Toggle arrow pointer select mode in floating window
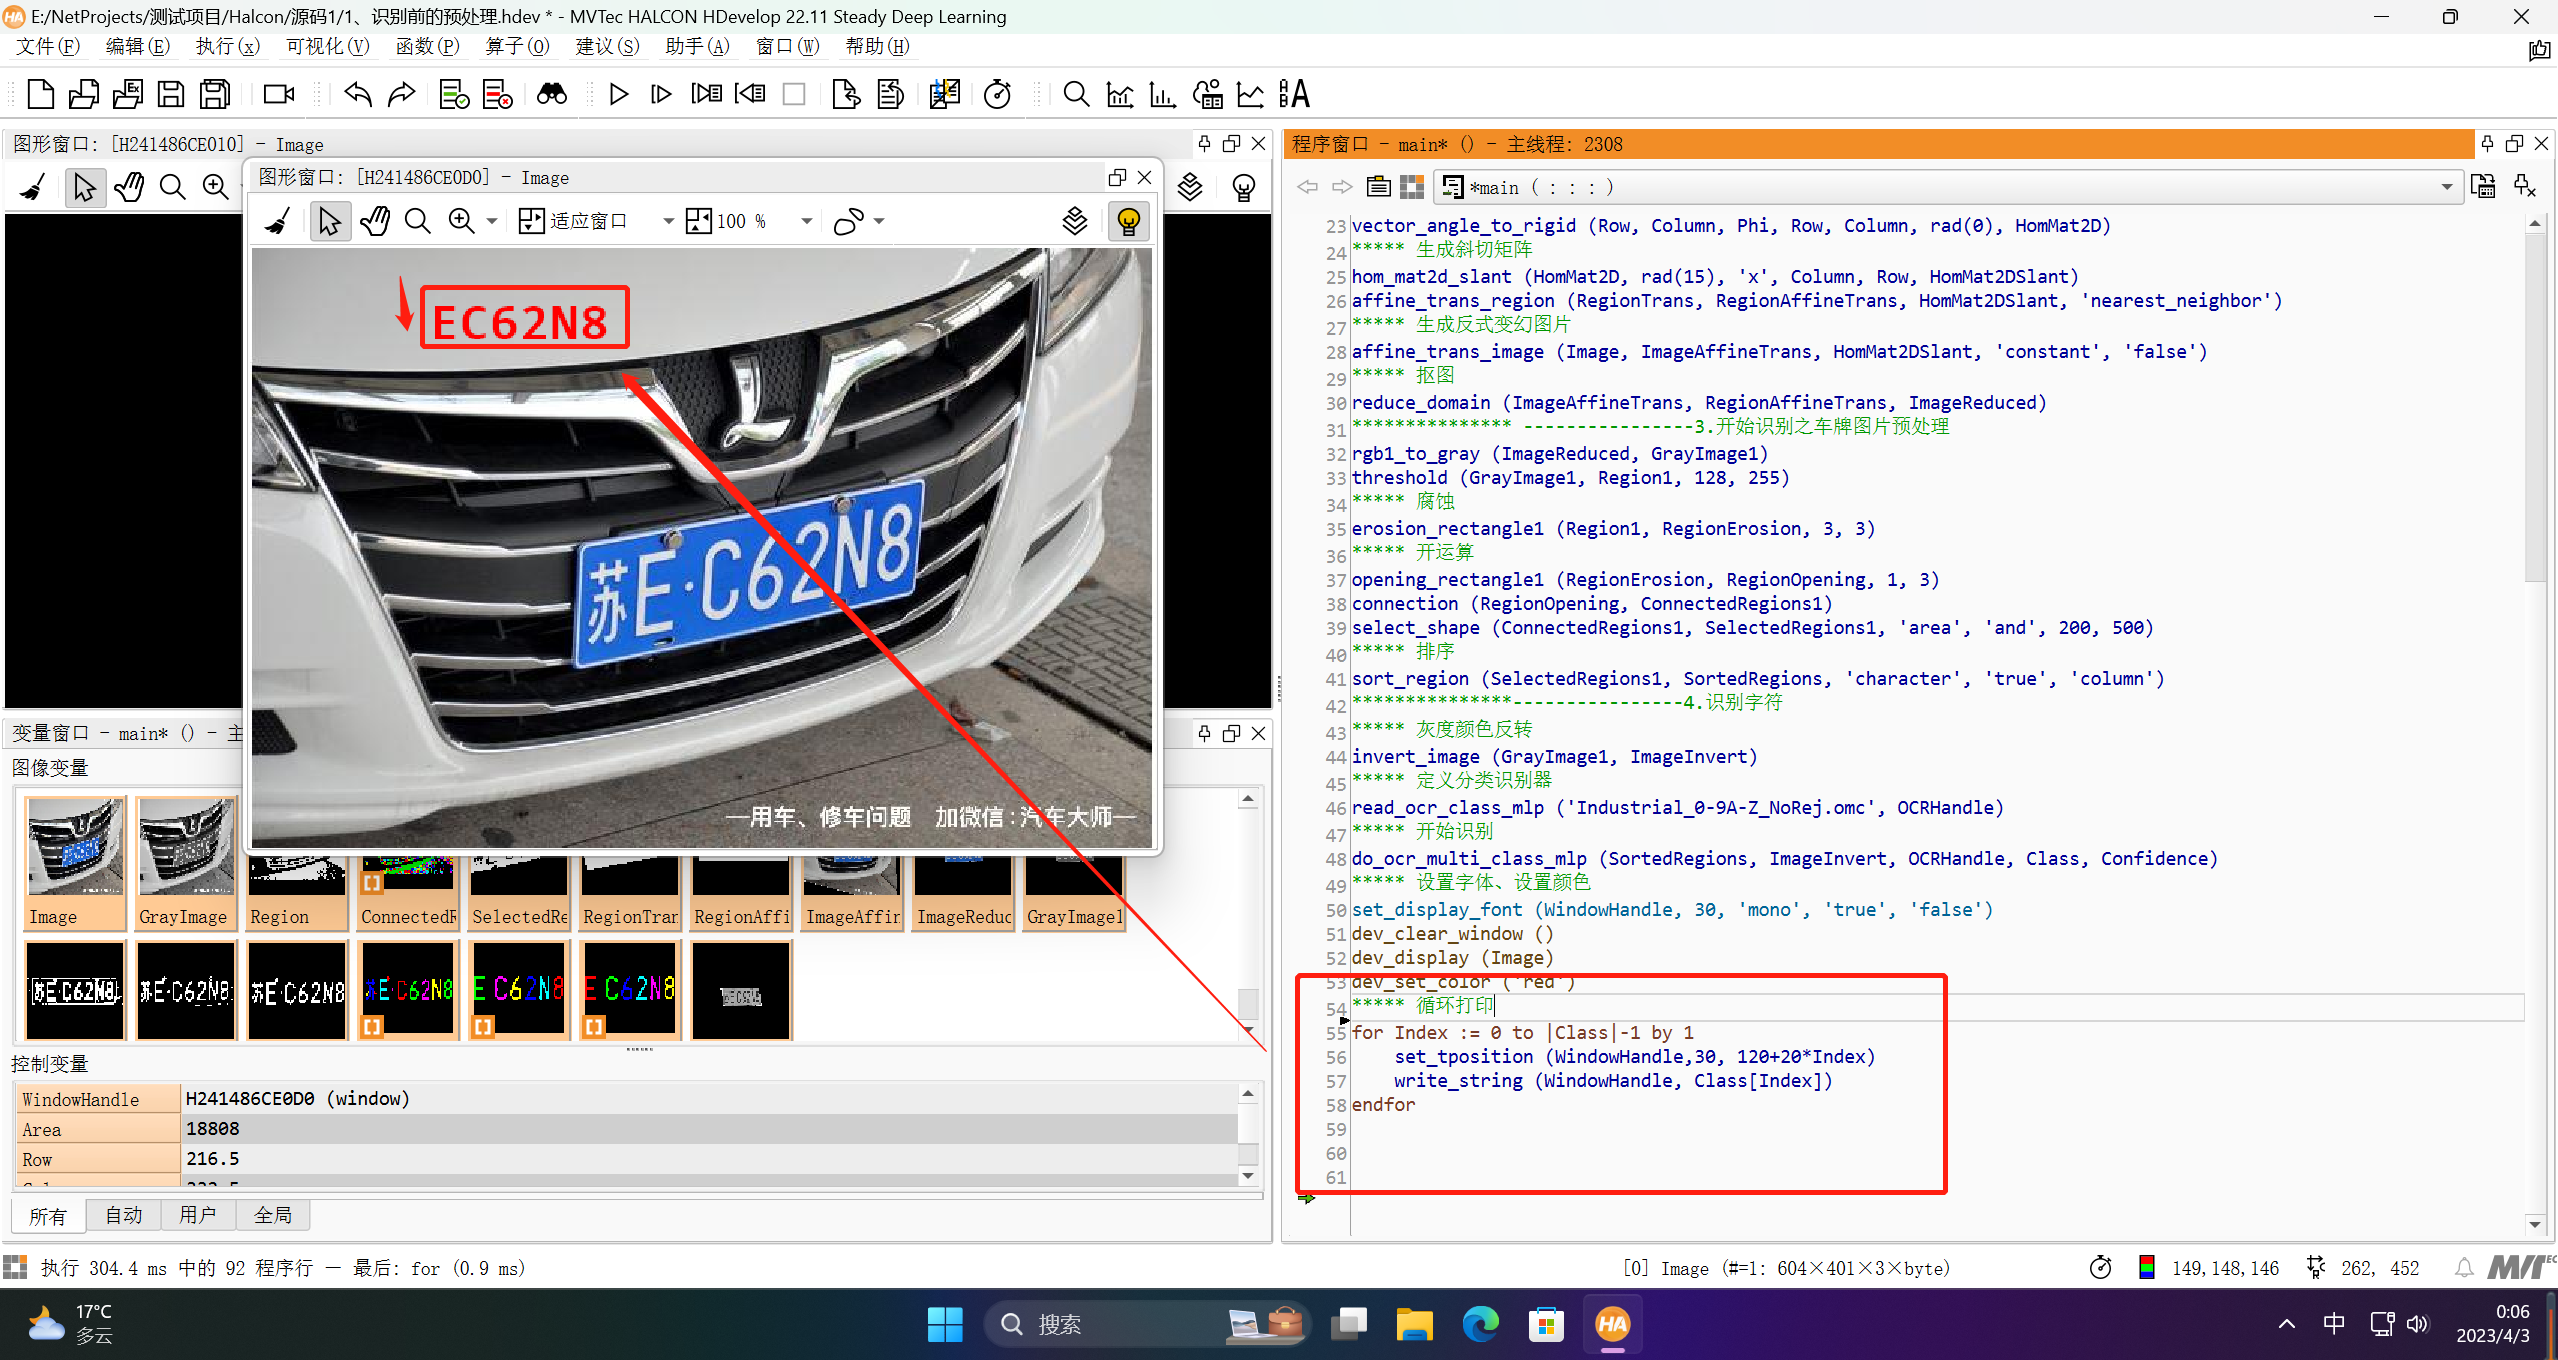 (329, 221)
